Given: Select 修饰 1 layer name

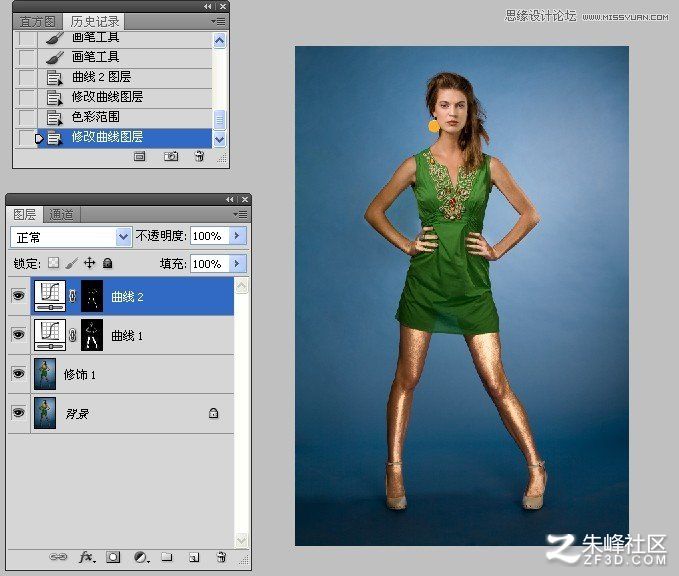Looking at the screenshot, I should 80,375.
